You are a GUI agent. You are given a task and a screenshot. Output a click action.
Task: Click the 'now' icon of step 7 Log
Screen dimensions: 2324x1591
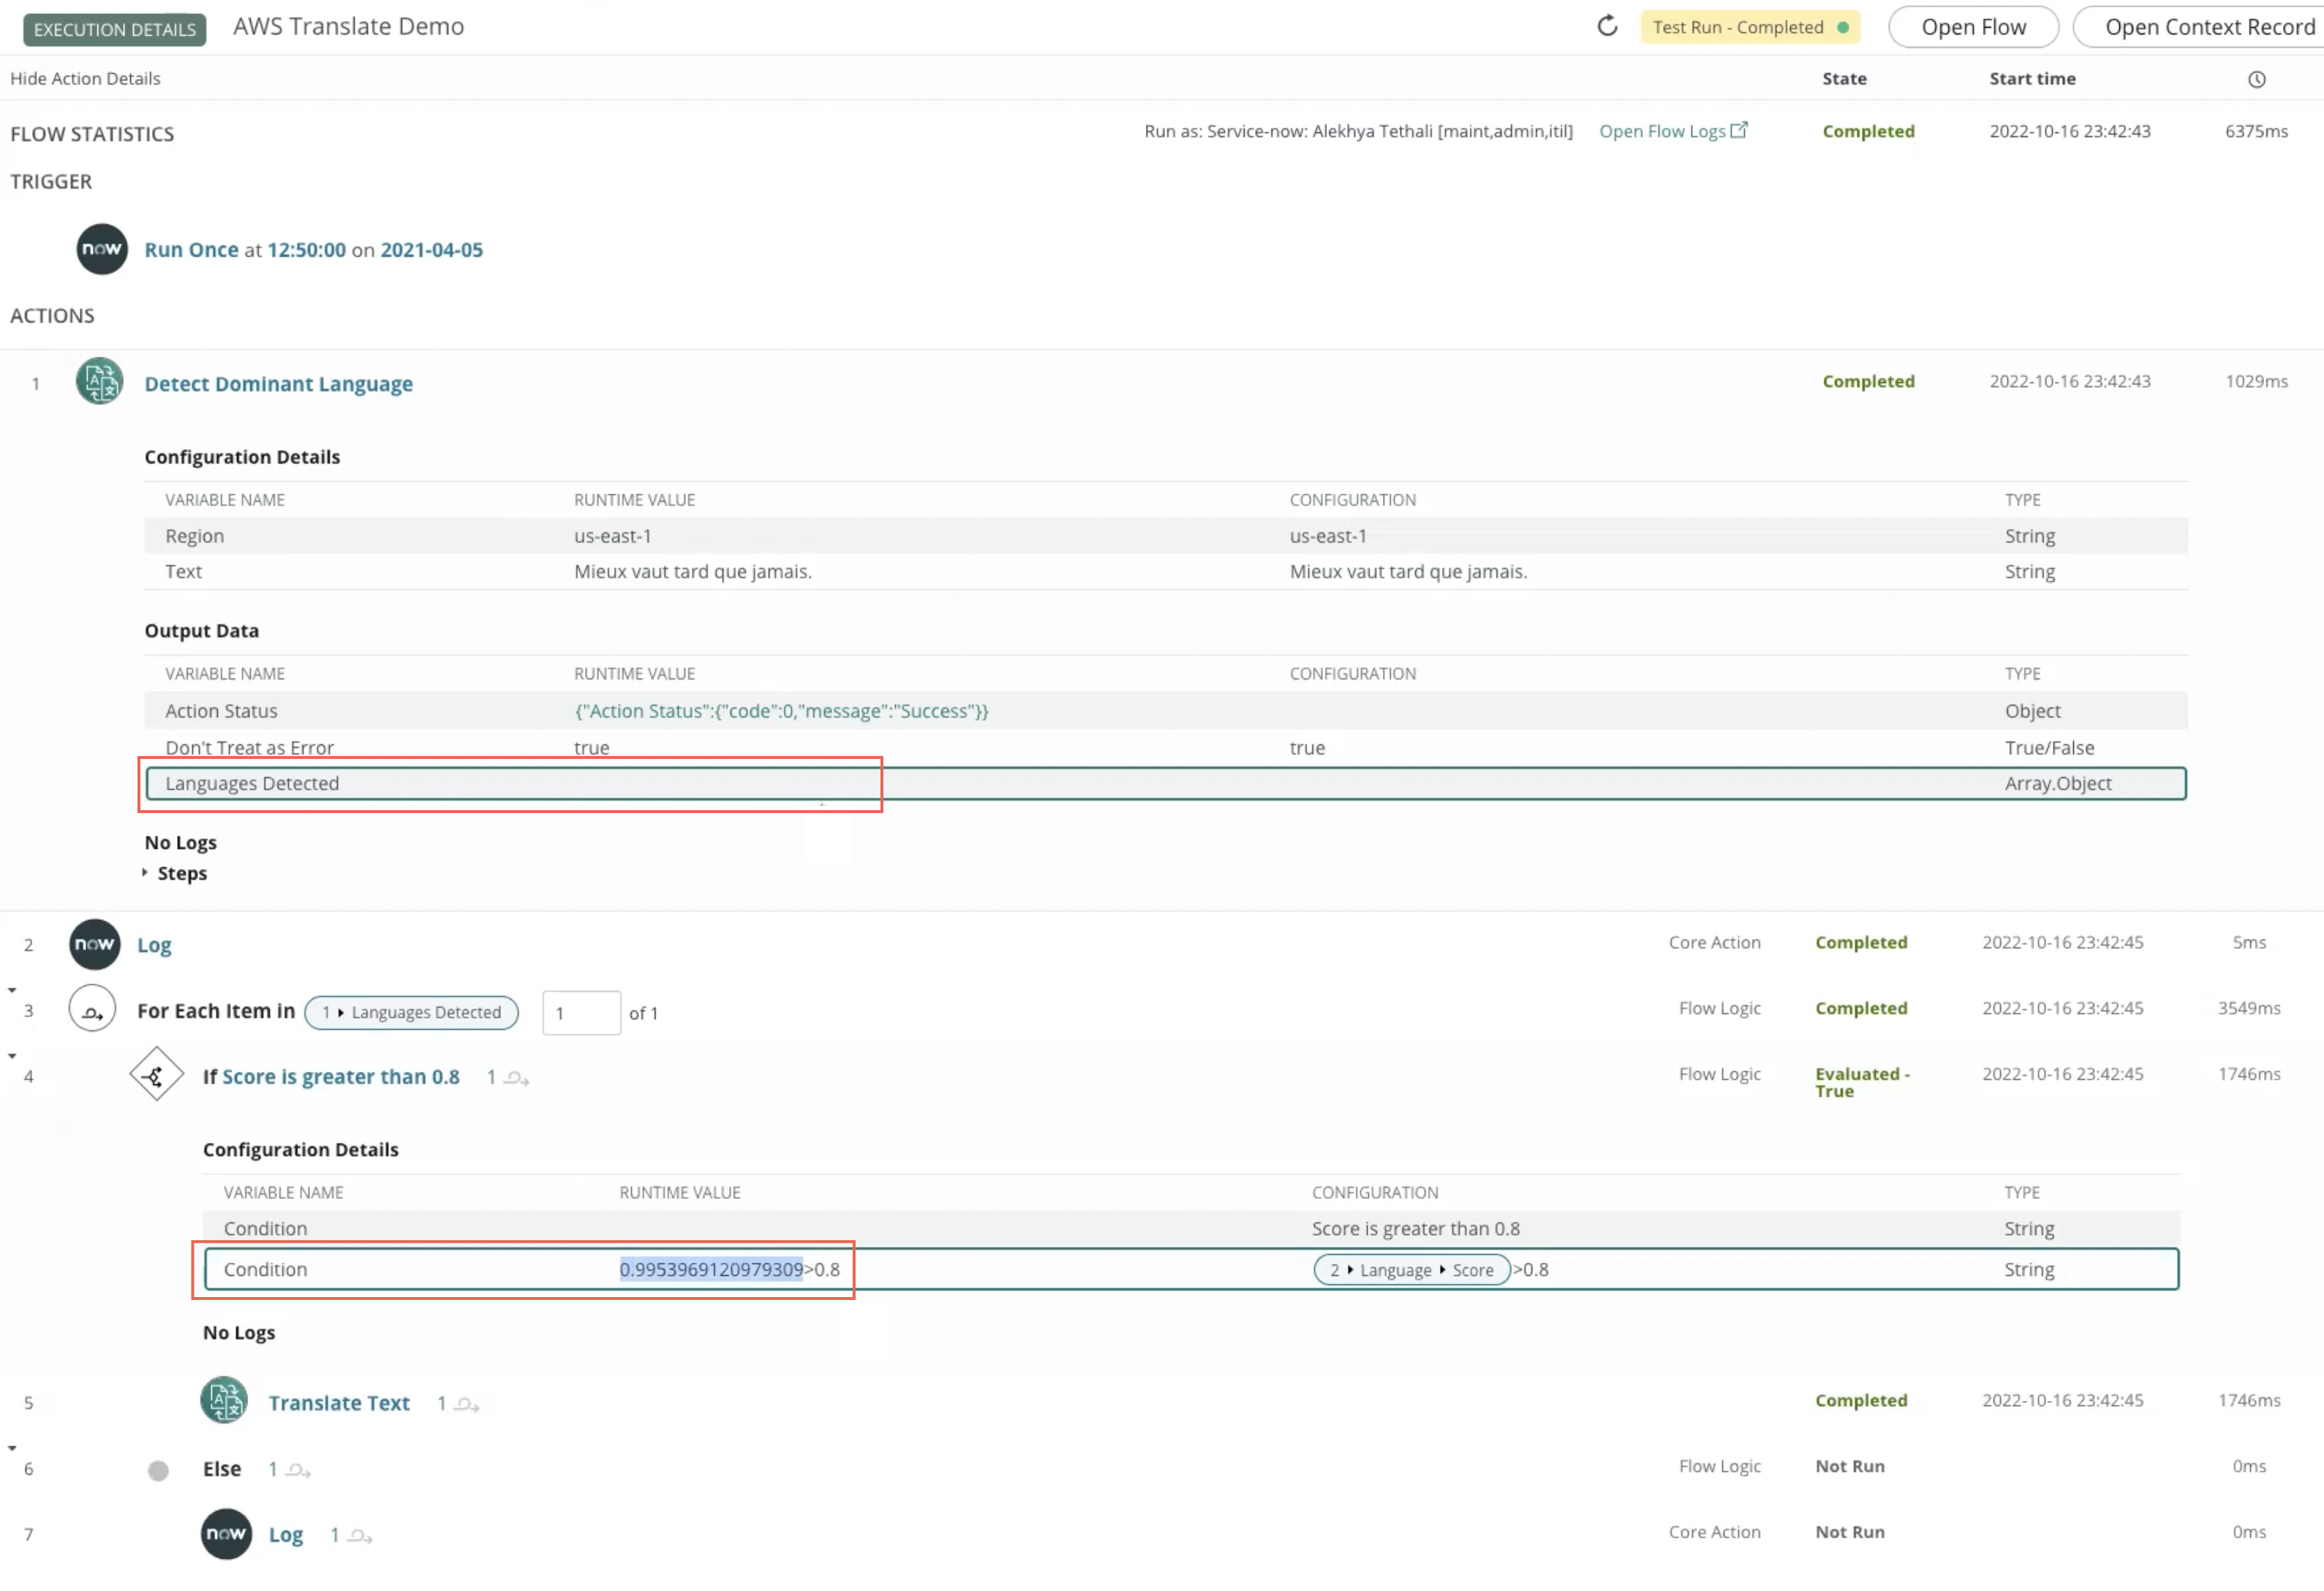pos(226,1534)
